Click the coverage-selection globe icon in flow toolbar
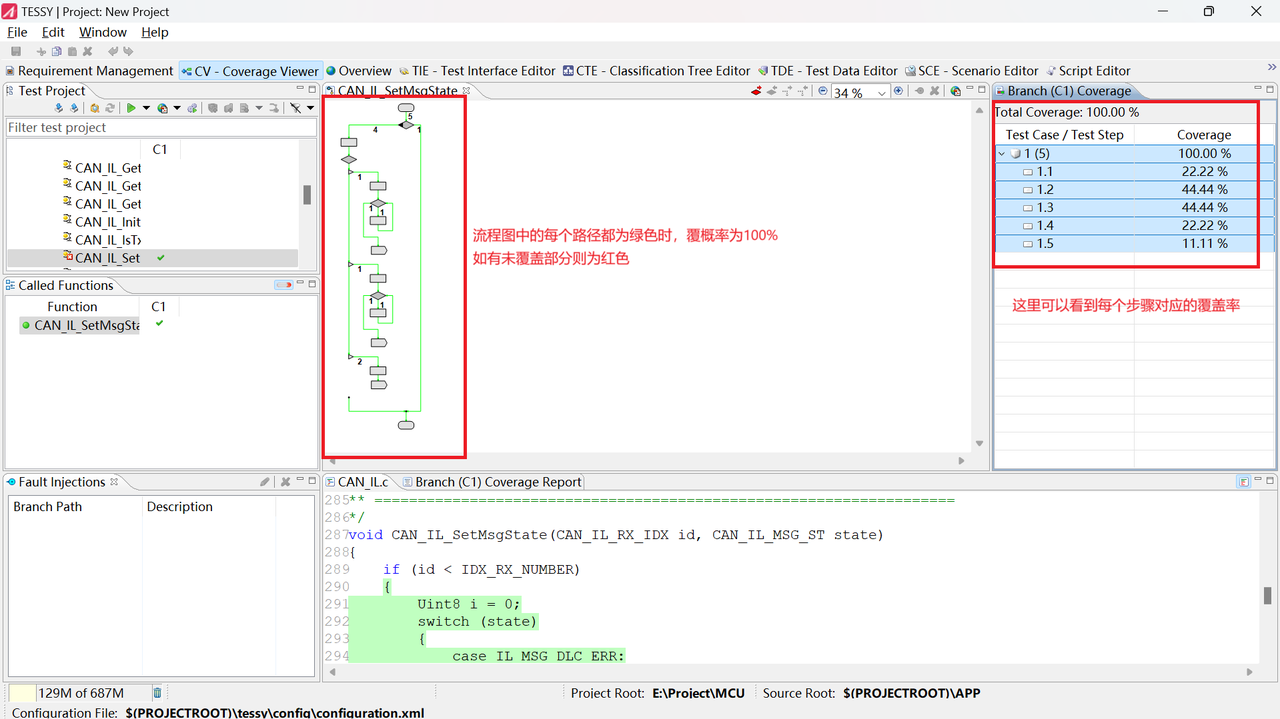Screen dimensions: 1280x719 point(956,91)
